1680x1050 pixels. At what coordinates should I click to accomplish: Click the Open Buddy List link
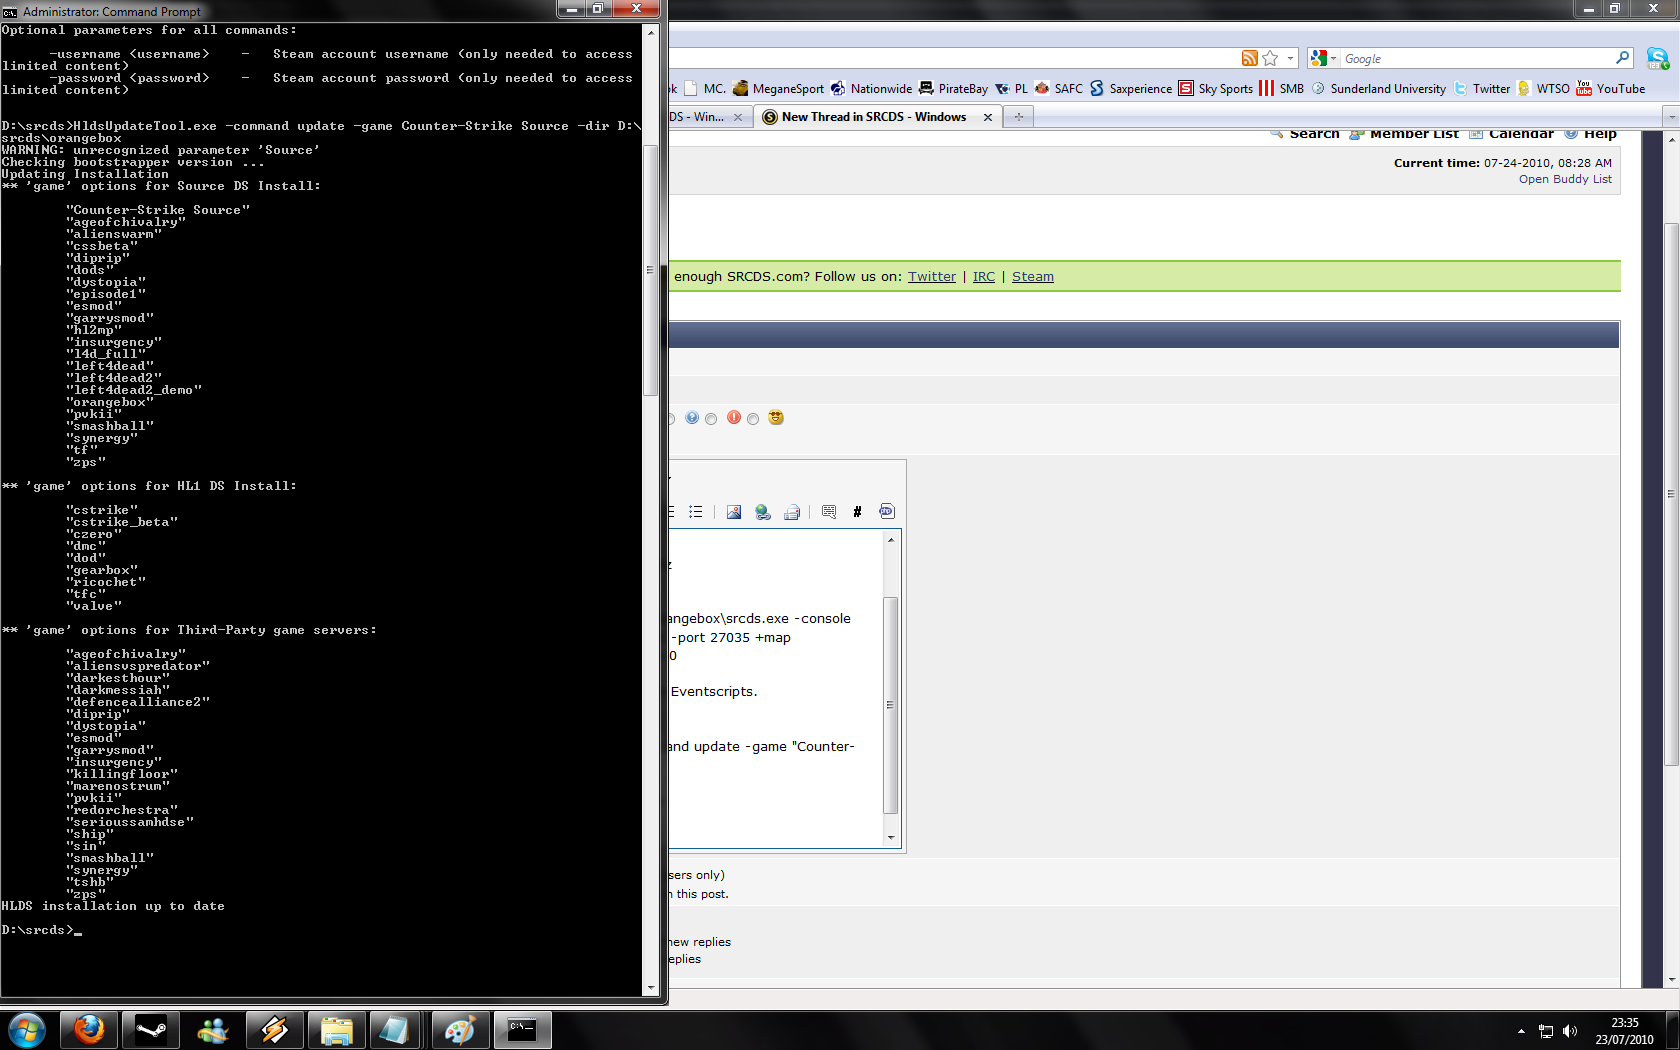(x=1565, y=179)
